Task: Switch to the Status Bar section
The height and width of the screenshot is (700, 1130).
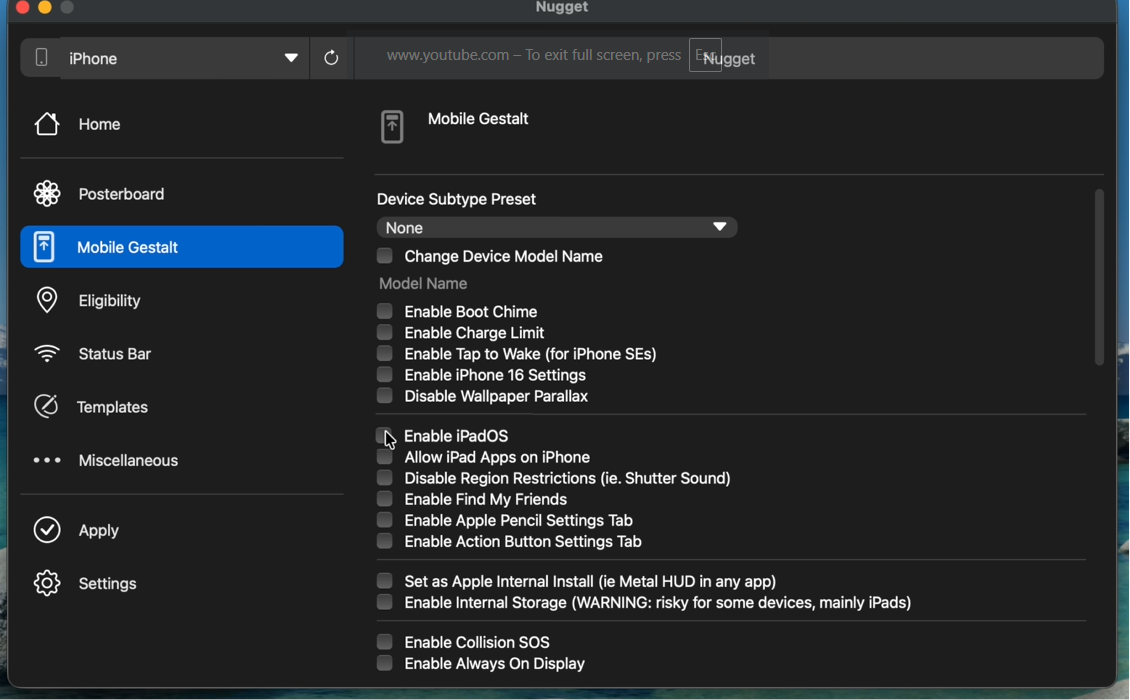Action: coord(115,354)
